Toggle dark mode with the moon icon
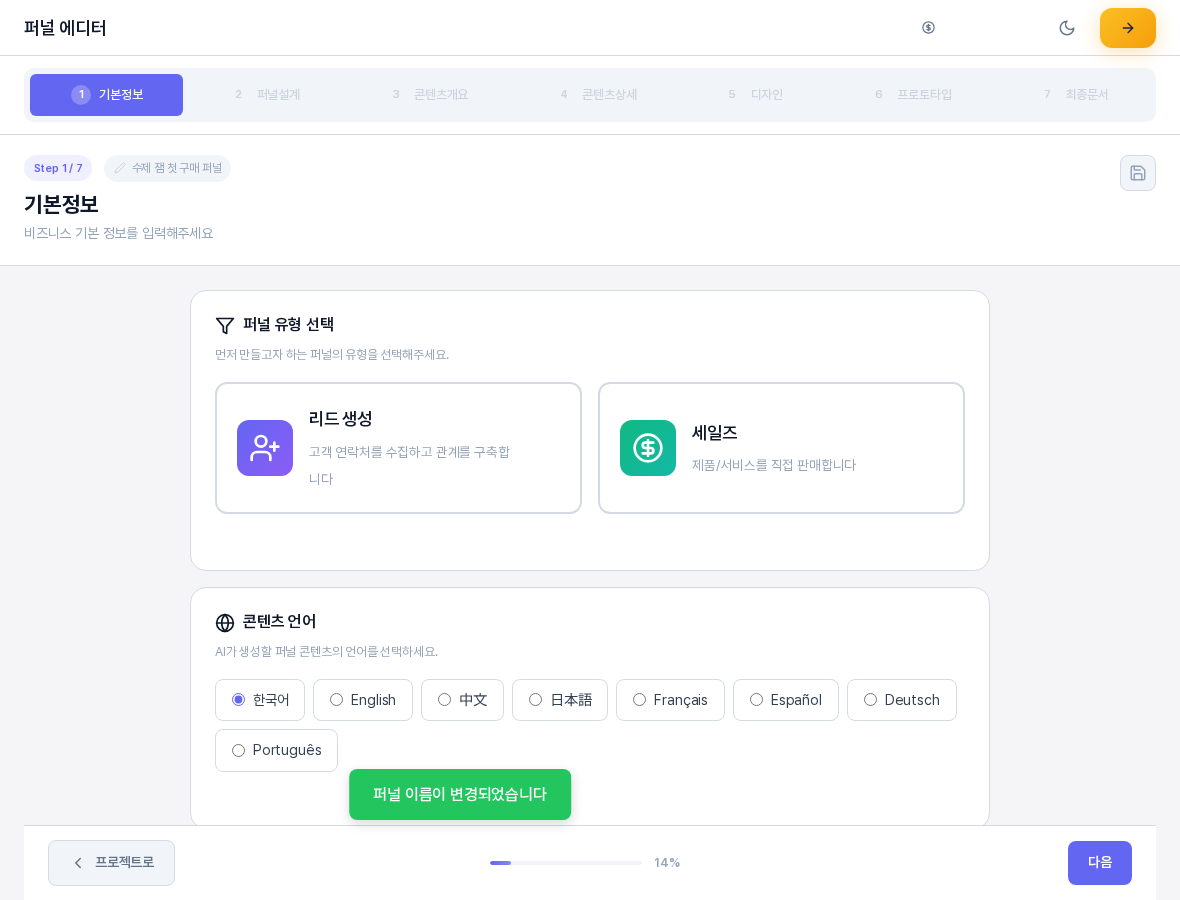1180x900 pixels. pos(1066,29)
